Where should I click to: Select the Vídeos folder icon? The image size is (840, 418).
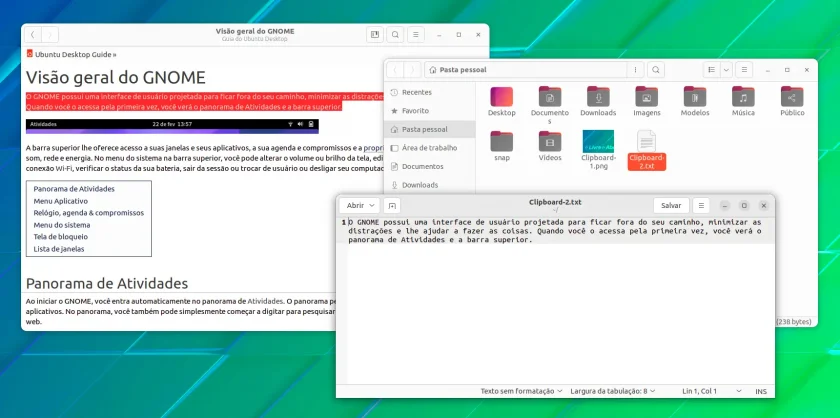(550, 141)
